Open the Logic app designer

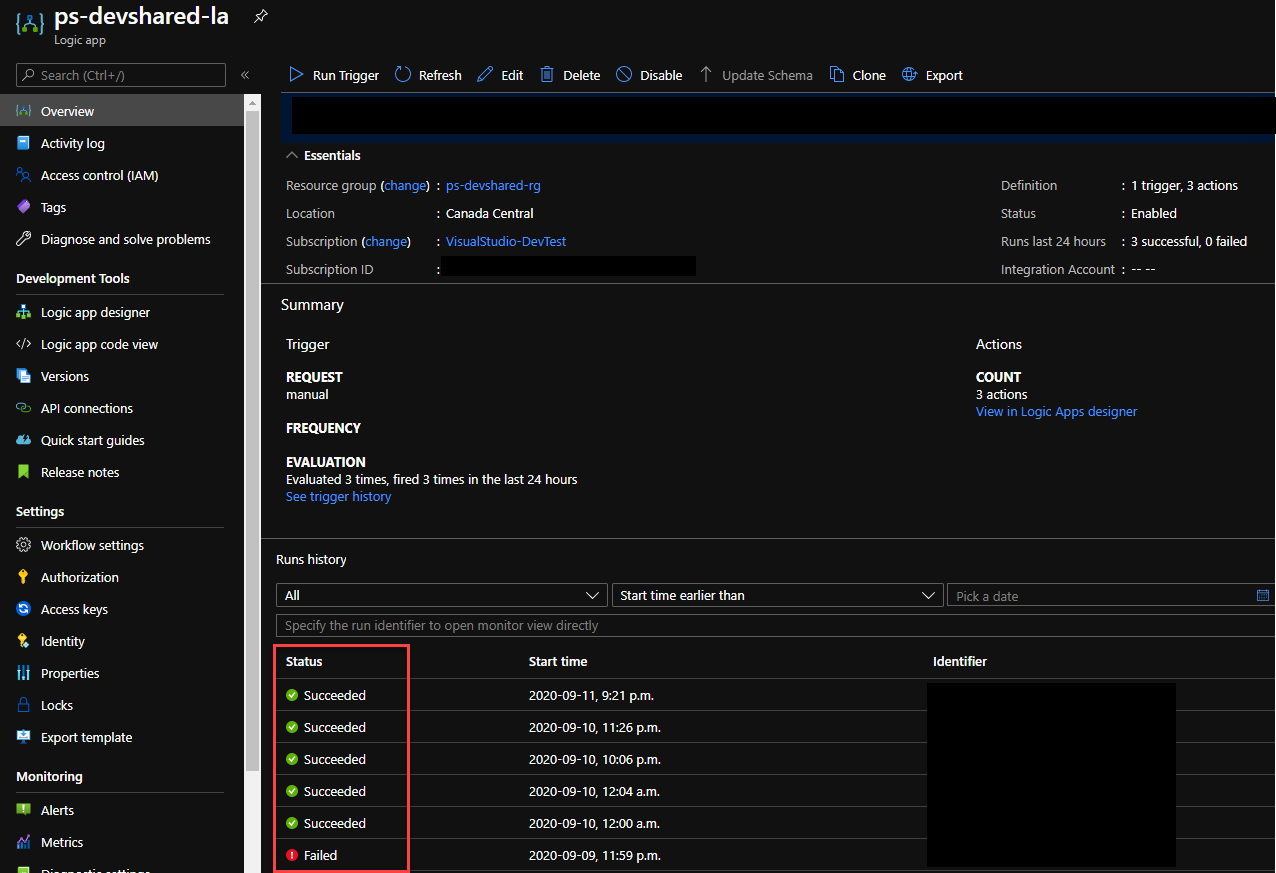click(x=97, y=311)
